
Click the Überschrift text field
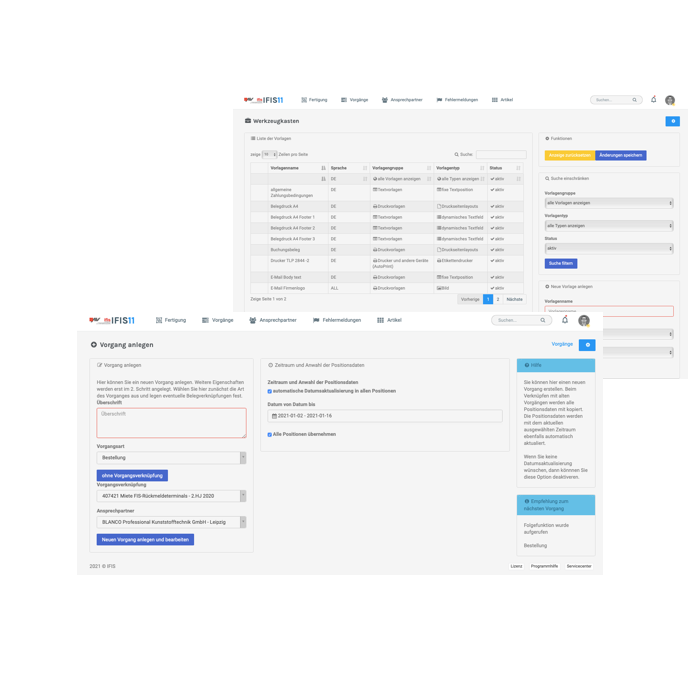170,422
